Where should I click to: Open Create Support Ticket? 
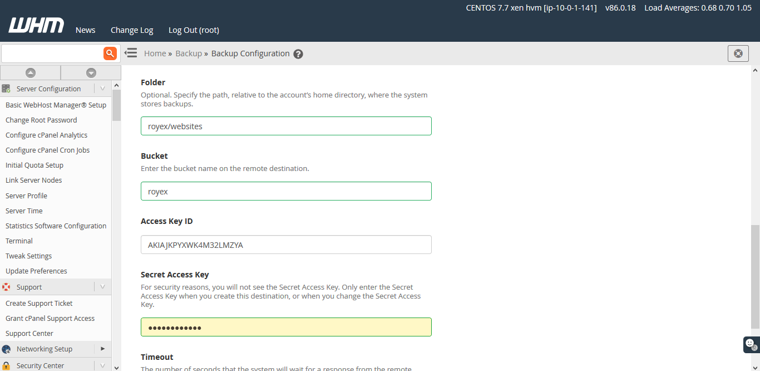point(39,303)
